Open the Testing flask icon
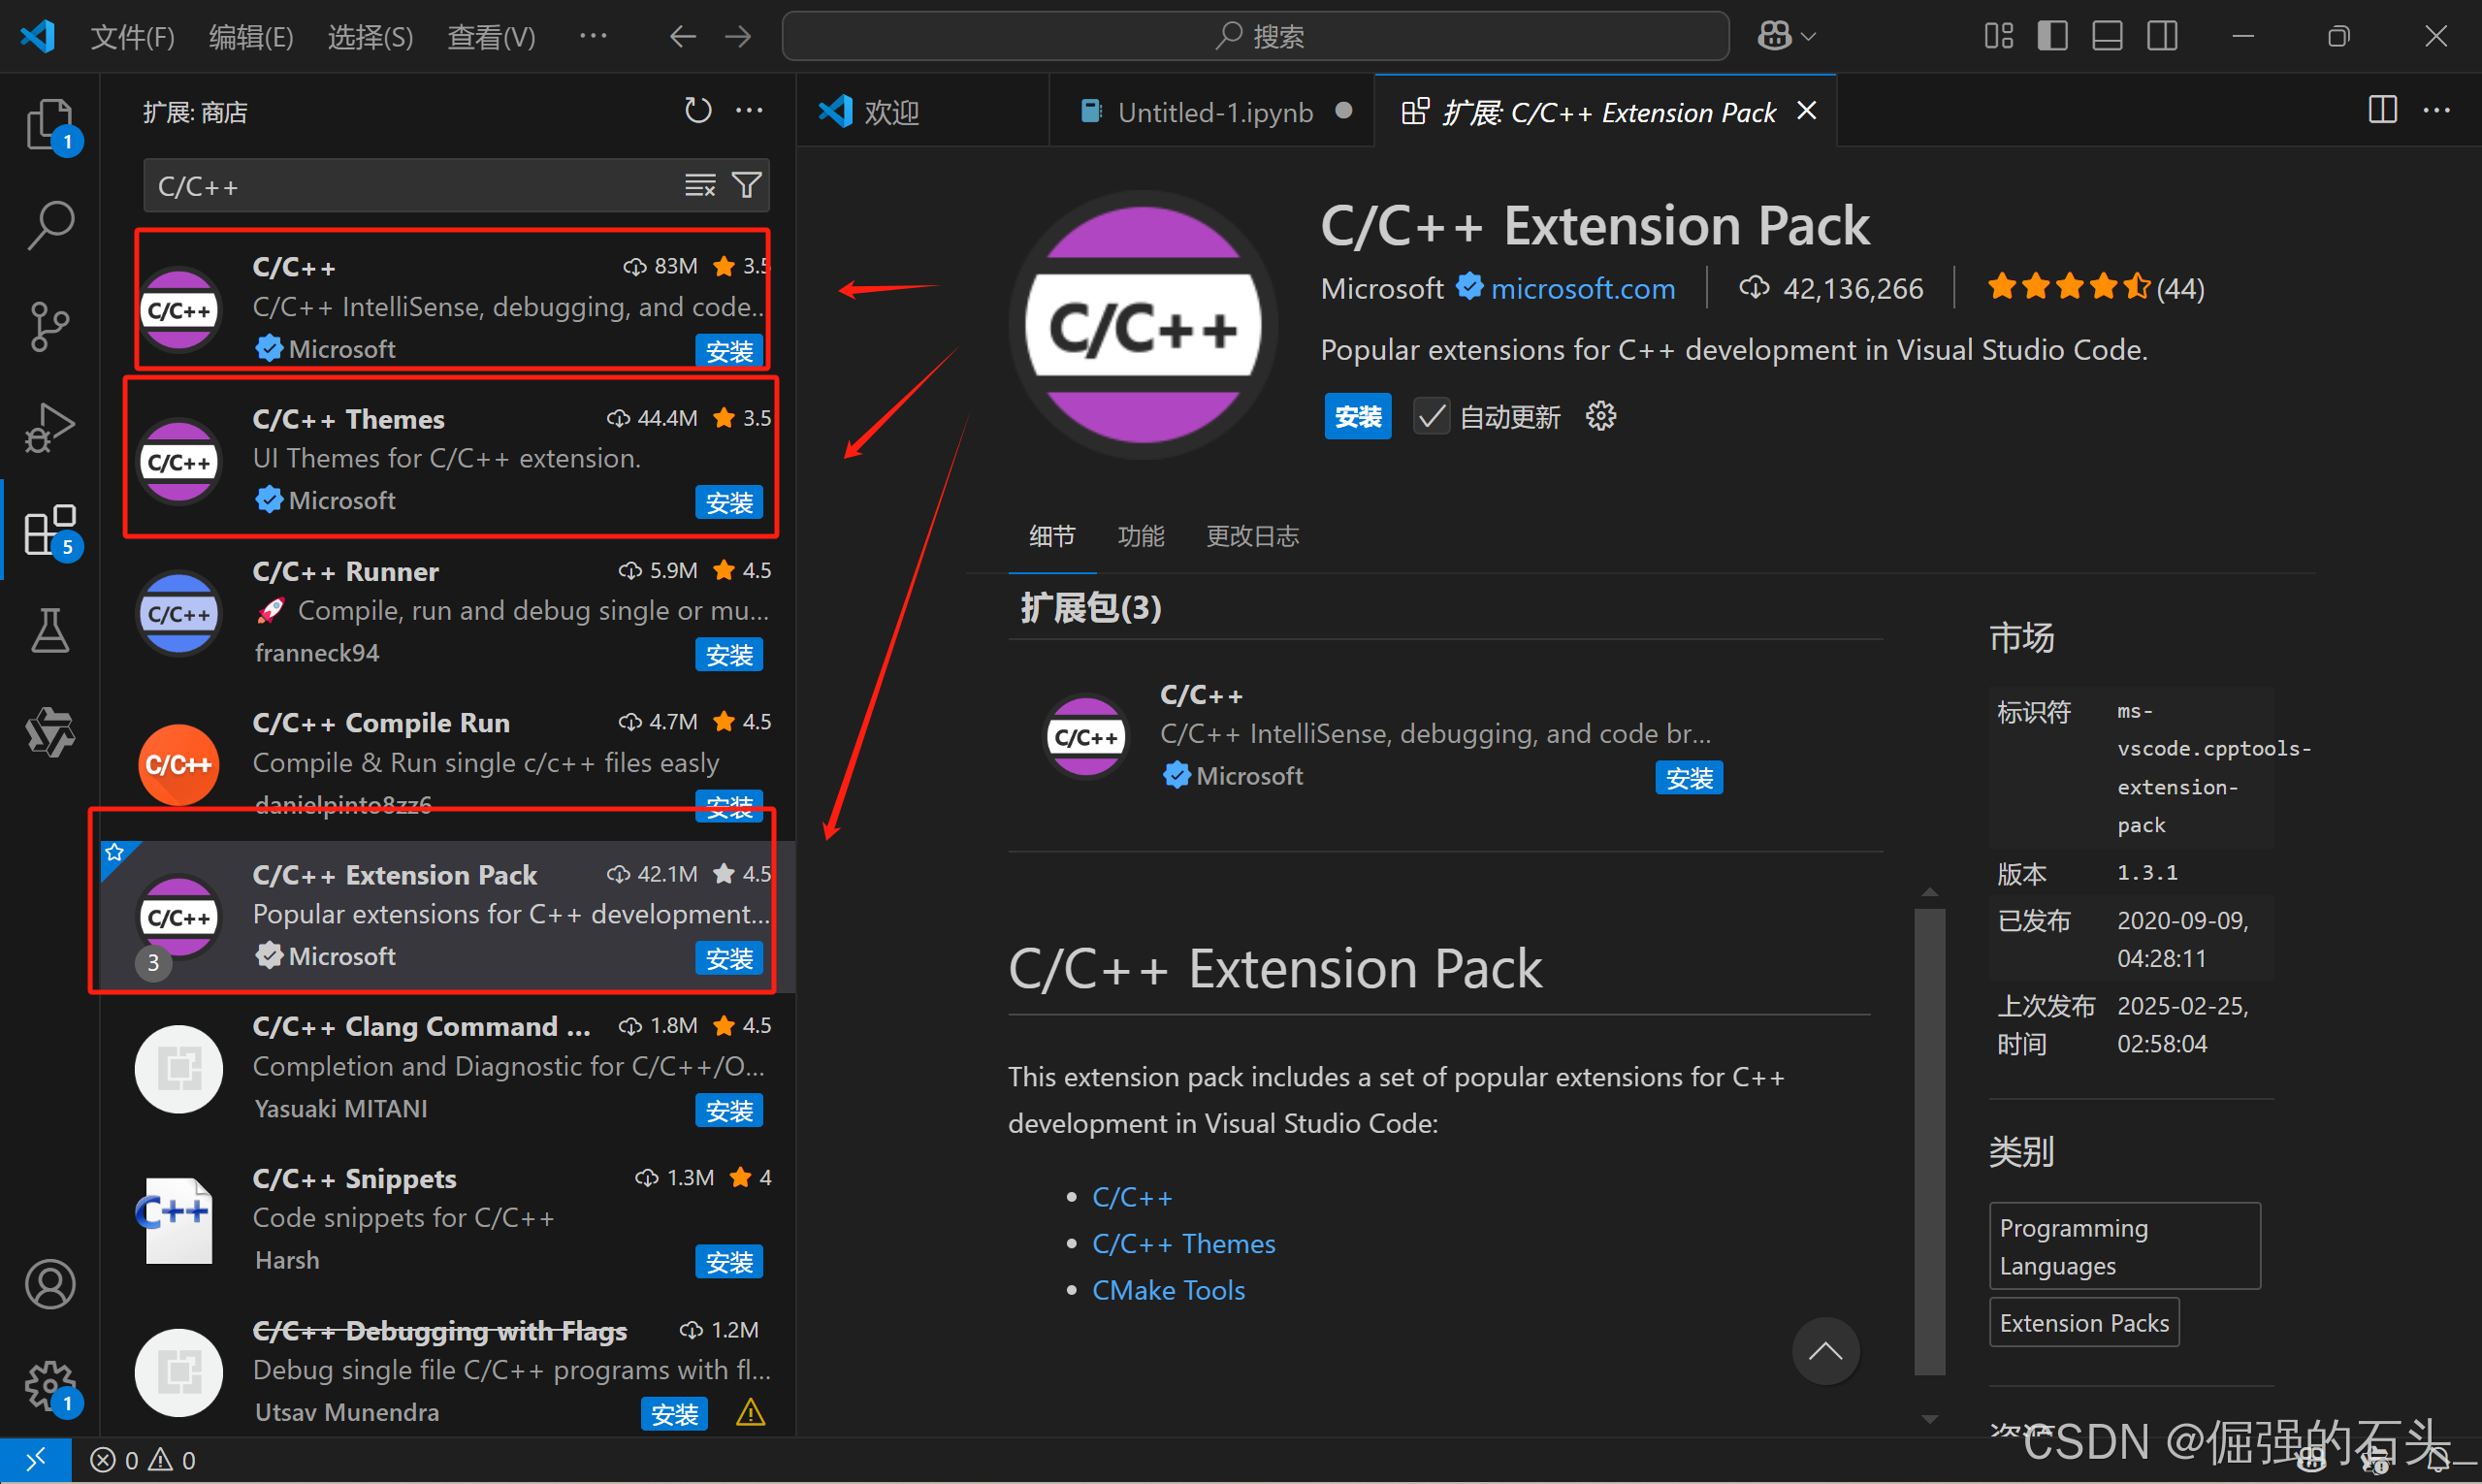 click(50, 630)
